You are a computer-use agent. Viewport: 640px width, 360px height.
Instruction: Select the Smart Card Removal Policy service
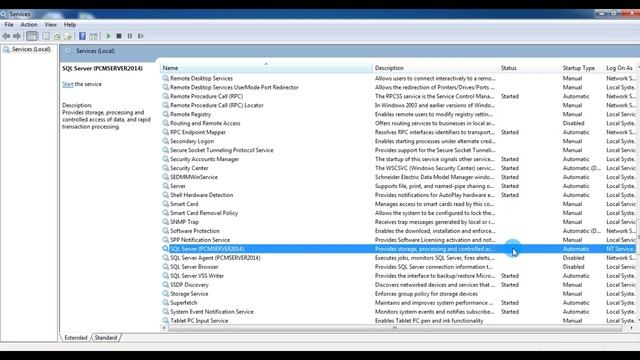[204, 213]
